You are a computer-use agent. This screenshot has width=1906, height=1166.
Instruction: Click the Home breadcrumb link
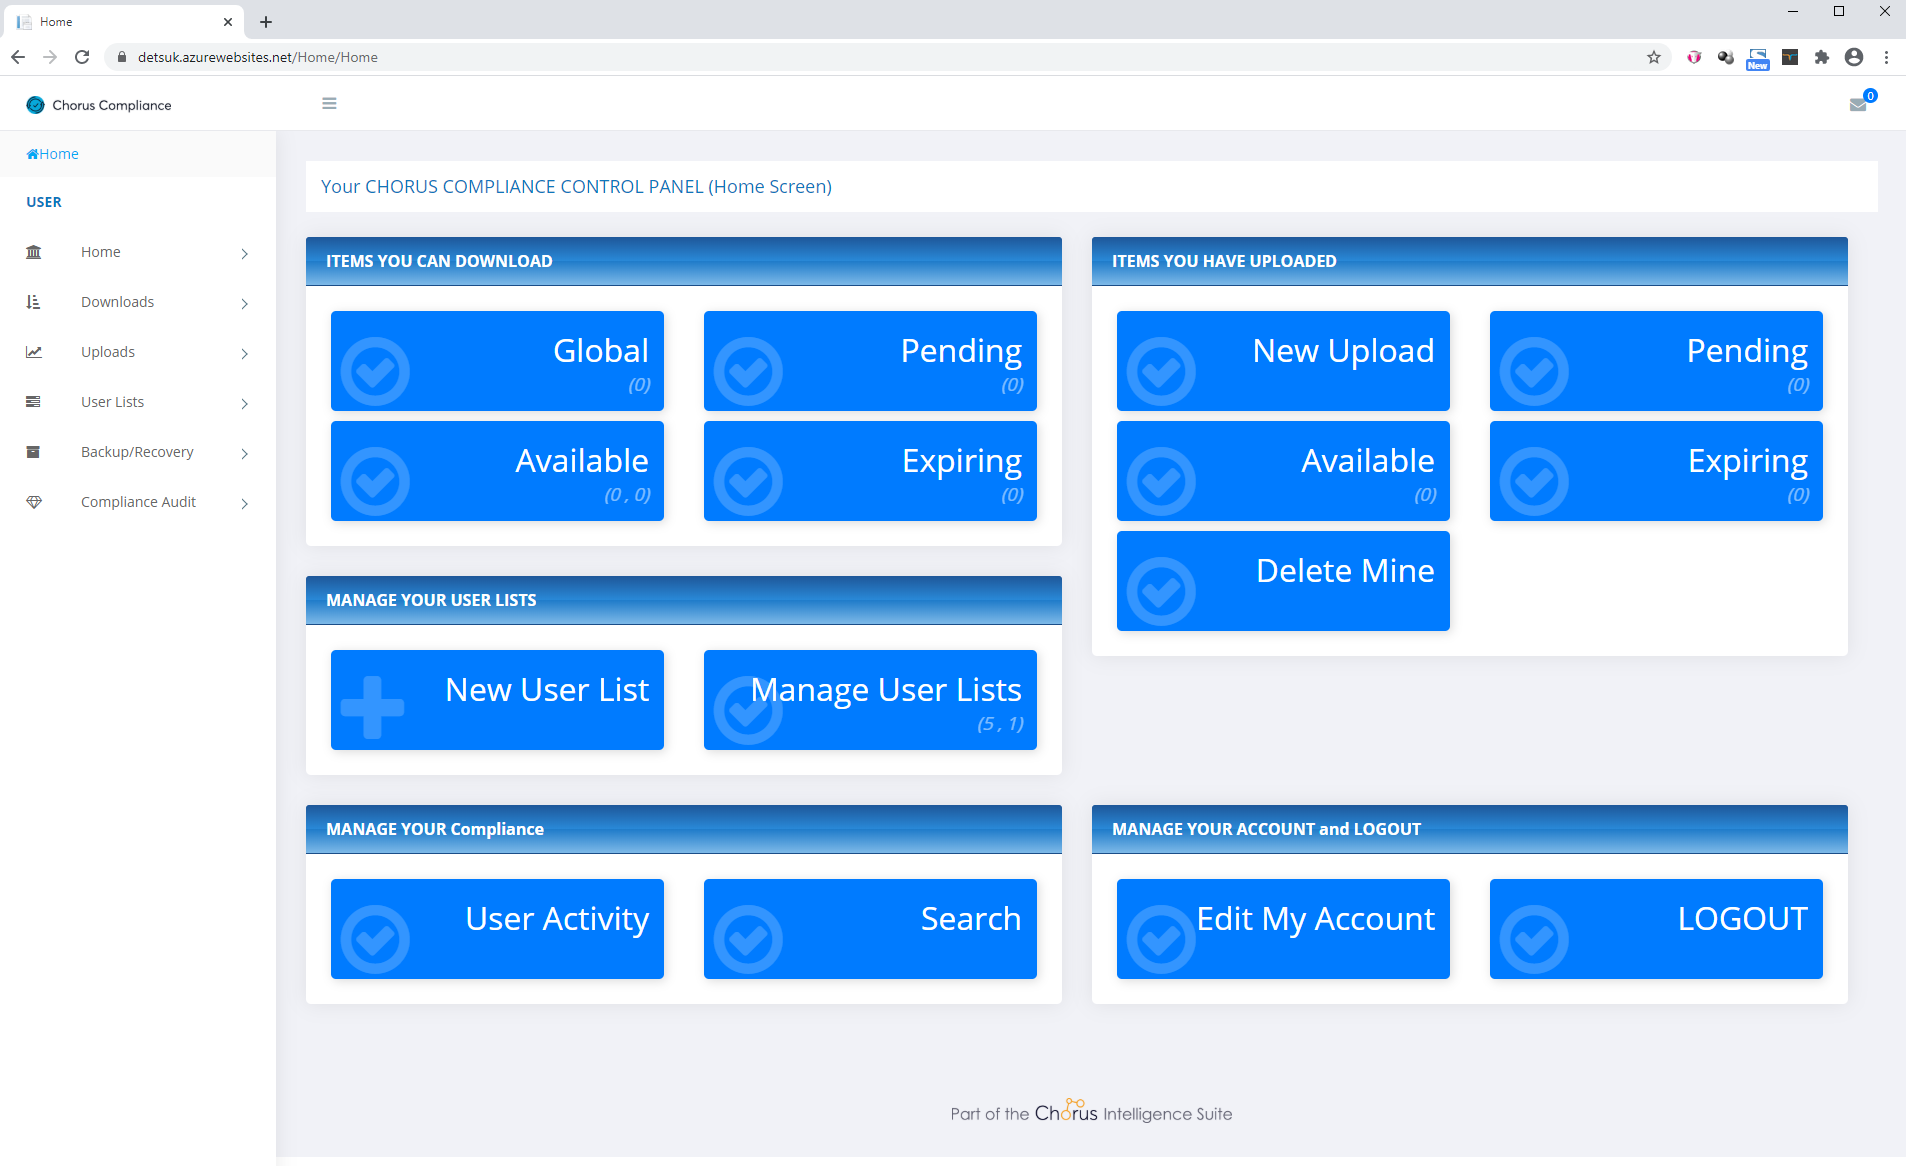point(52,154)
